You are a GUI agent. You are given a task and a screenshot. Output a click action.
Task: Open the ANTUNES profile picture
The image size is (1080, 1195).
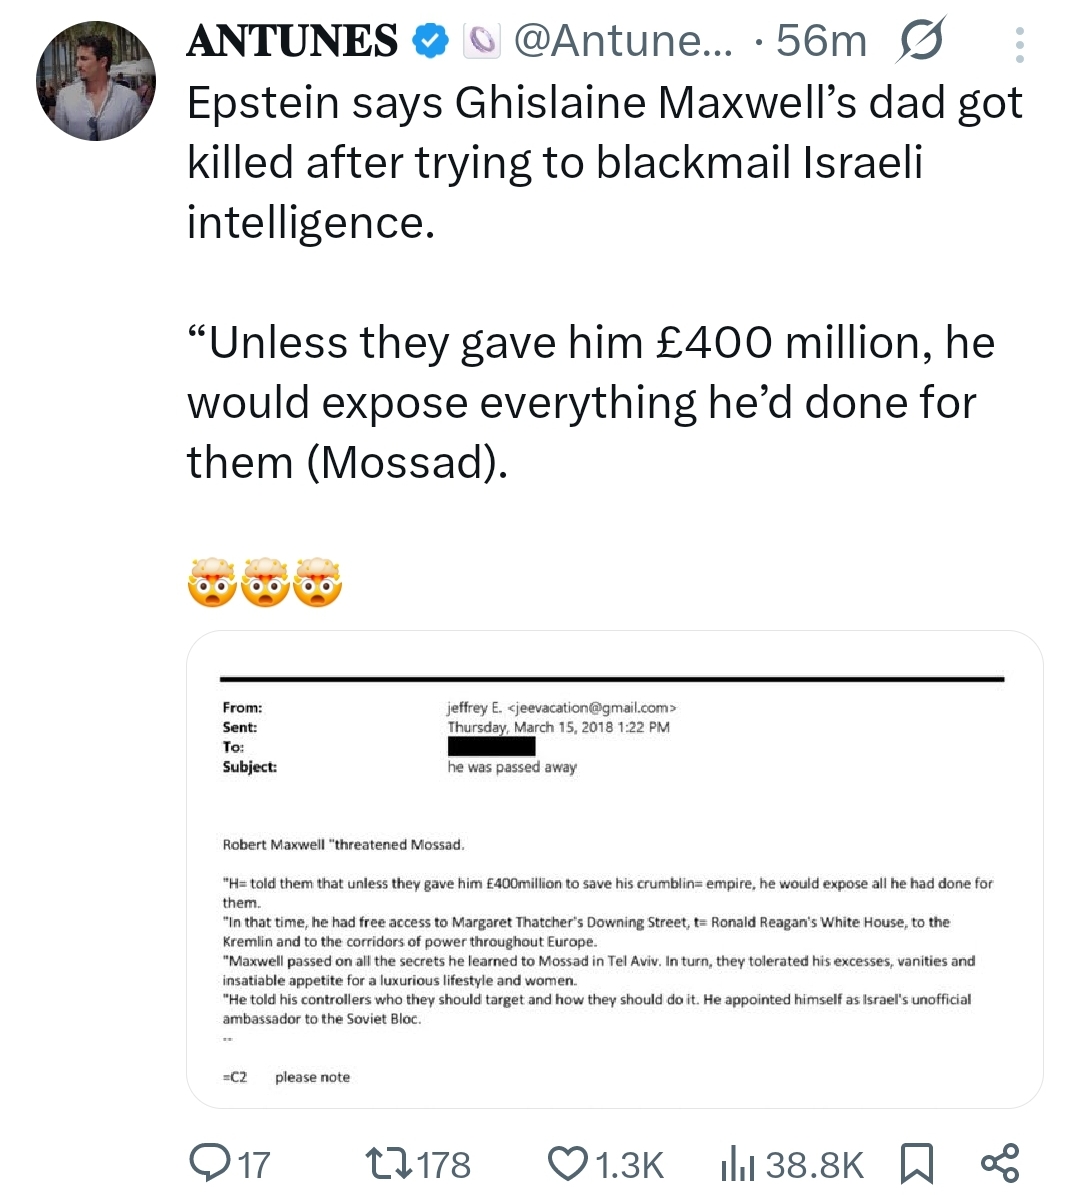(x=96, y=81)
